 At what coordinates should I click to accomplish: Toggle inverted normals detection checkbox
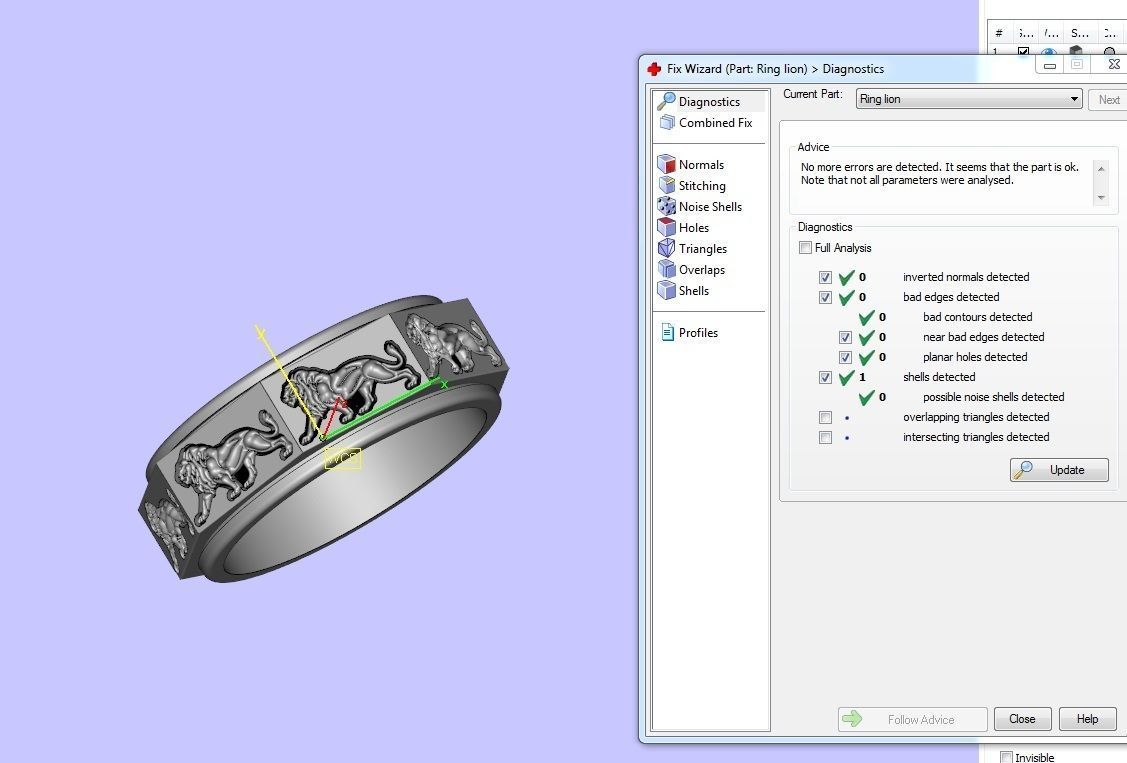tap(825, 277)
